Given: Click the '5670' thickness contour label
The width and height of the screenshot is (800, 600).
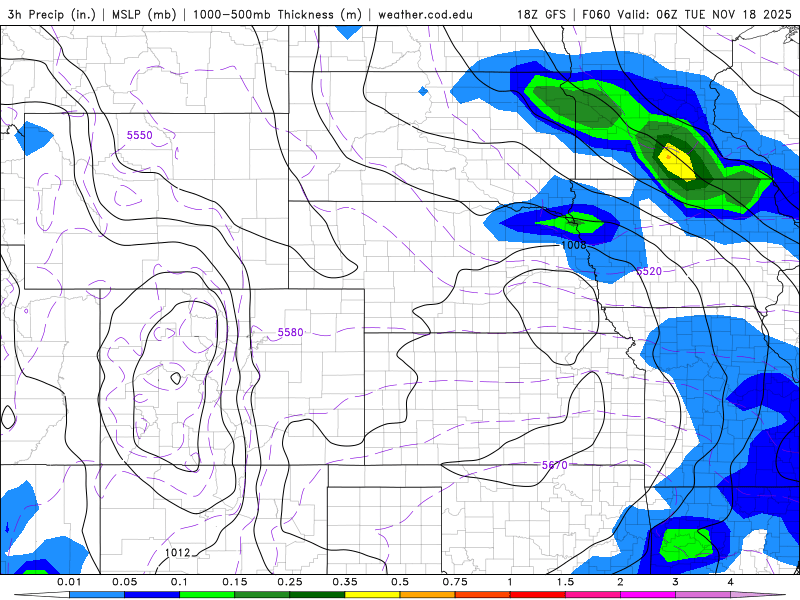Looking at the screenshot, I should click(x=554, y=465).
